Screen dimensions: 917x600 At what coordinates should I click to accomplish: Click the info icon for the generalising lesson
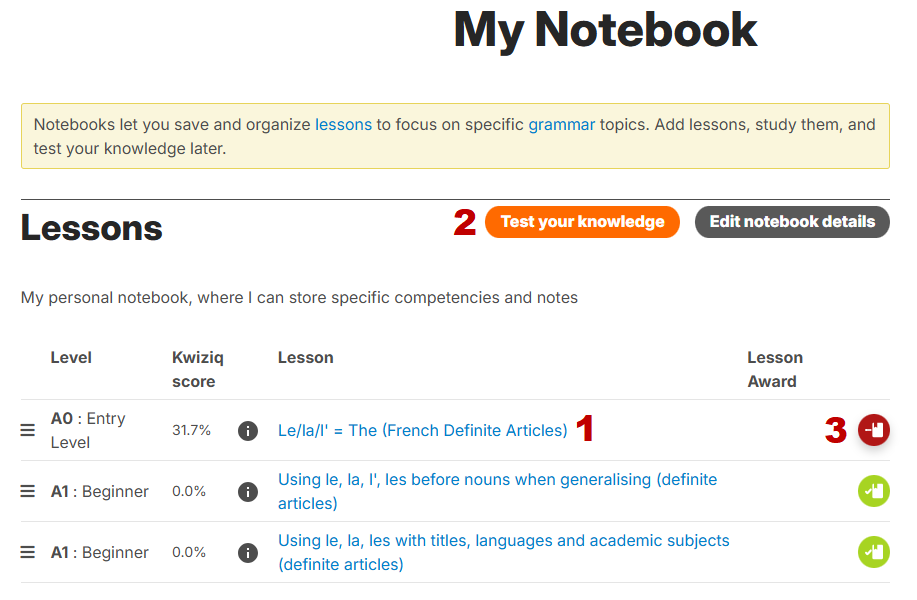pyautogui.click(x=247, y=491)
